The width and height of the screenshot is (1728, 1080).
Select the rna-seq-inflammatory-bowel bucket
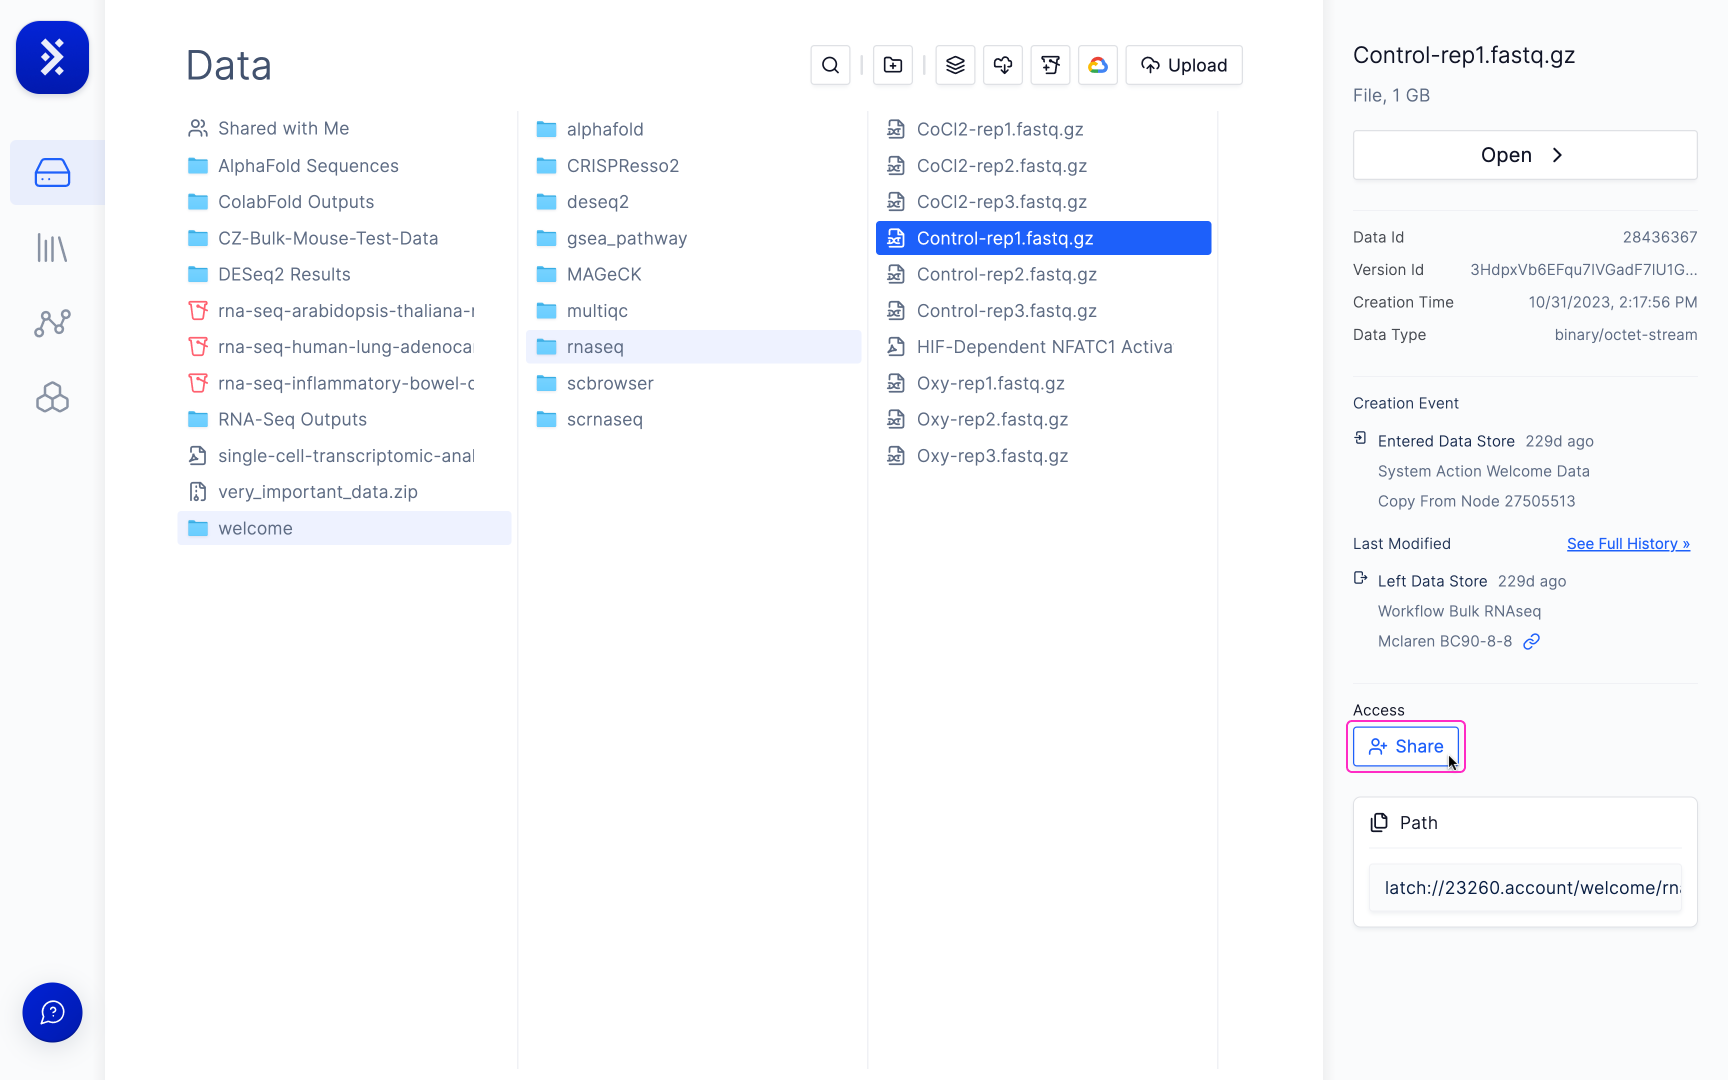coord(344,383)
